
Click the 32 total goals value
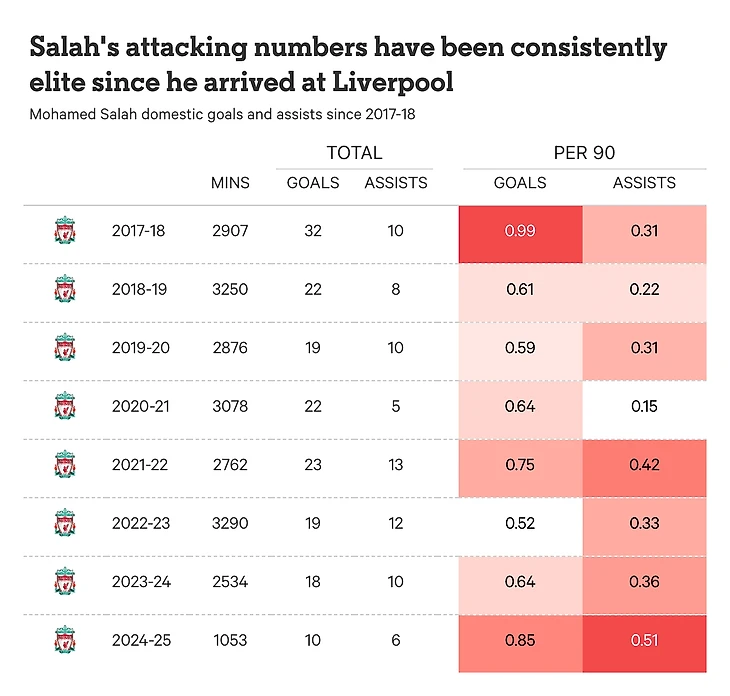(x=313, y=230)
